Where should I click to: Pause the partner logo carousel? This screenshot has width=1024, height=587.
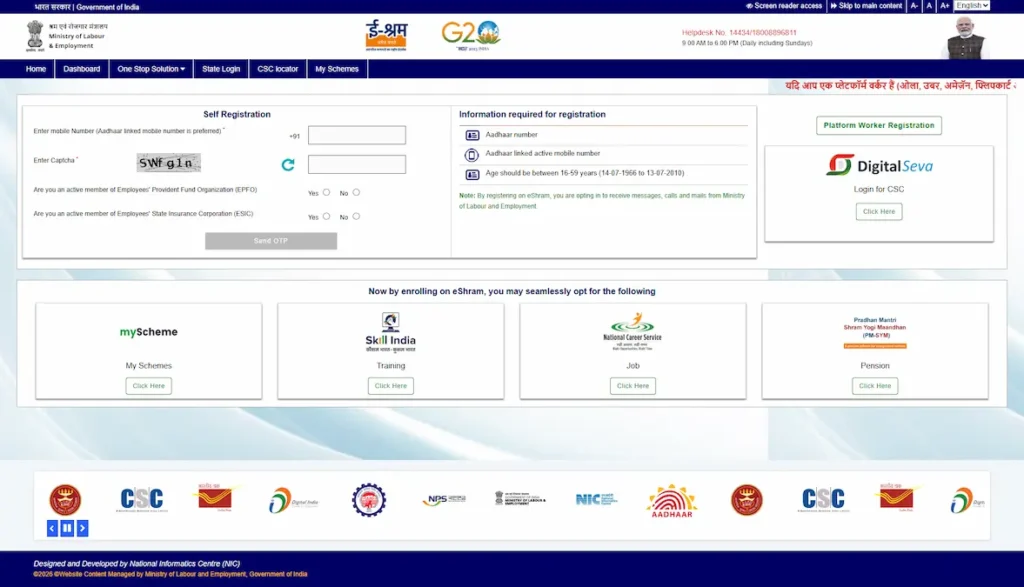(67, 528)
